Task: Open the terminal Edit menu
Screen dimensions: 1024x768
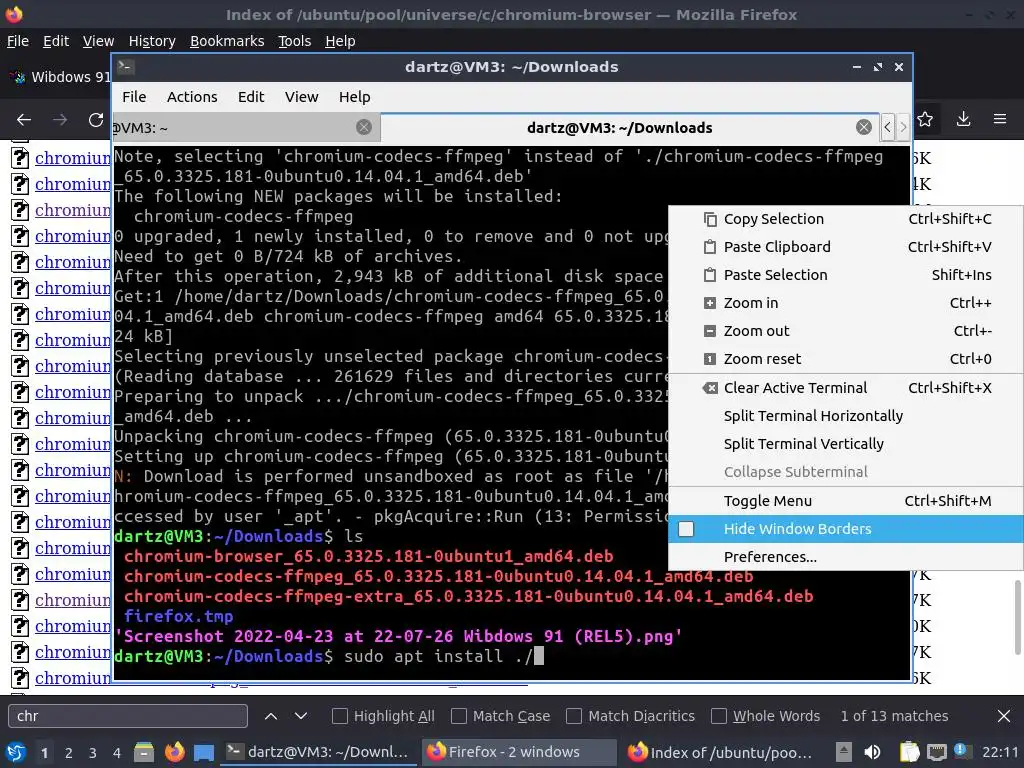Action: 251,97
